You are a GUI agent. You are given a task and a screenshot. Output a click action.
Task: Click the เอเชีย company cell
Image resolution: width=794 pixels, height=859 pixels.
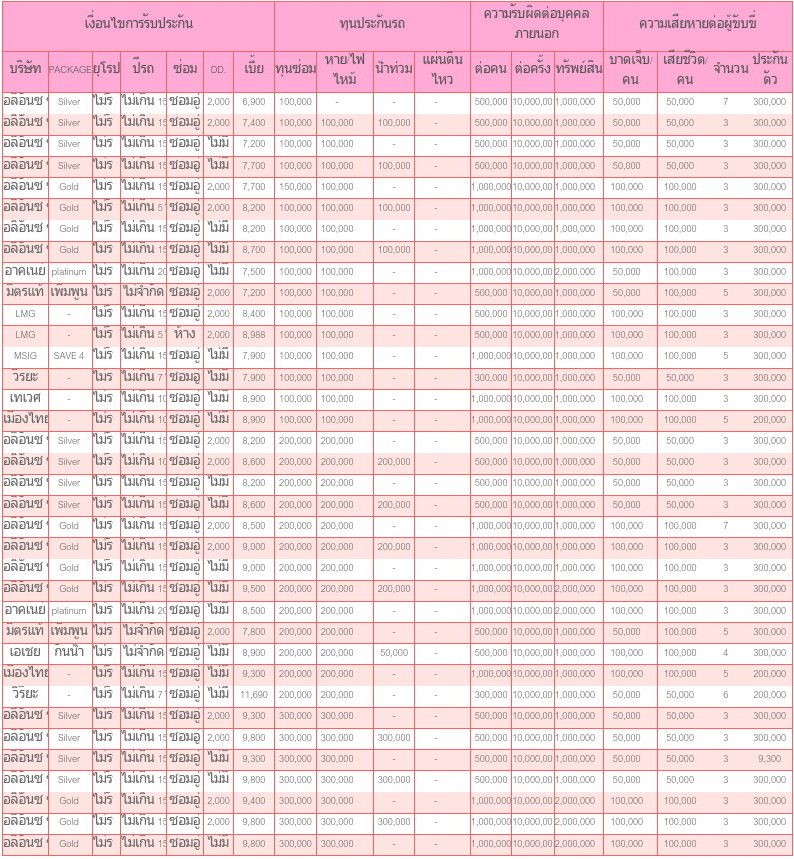click(x=25, y=652)
